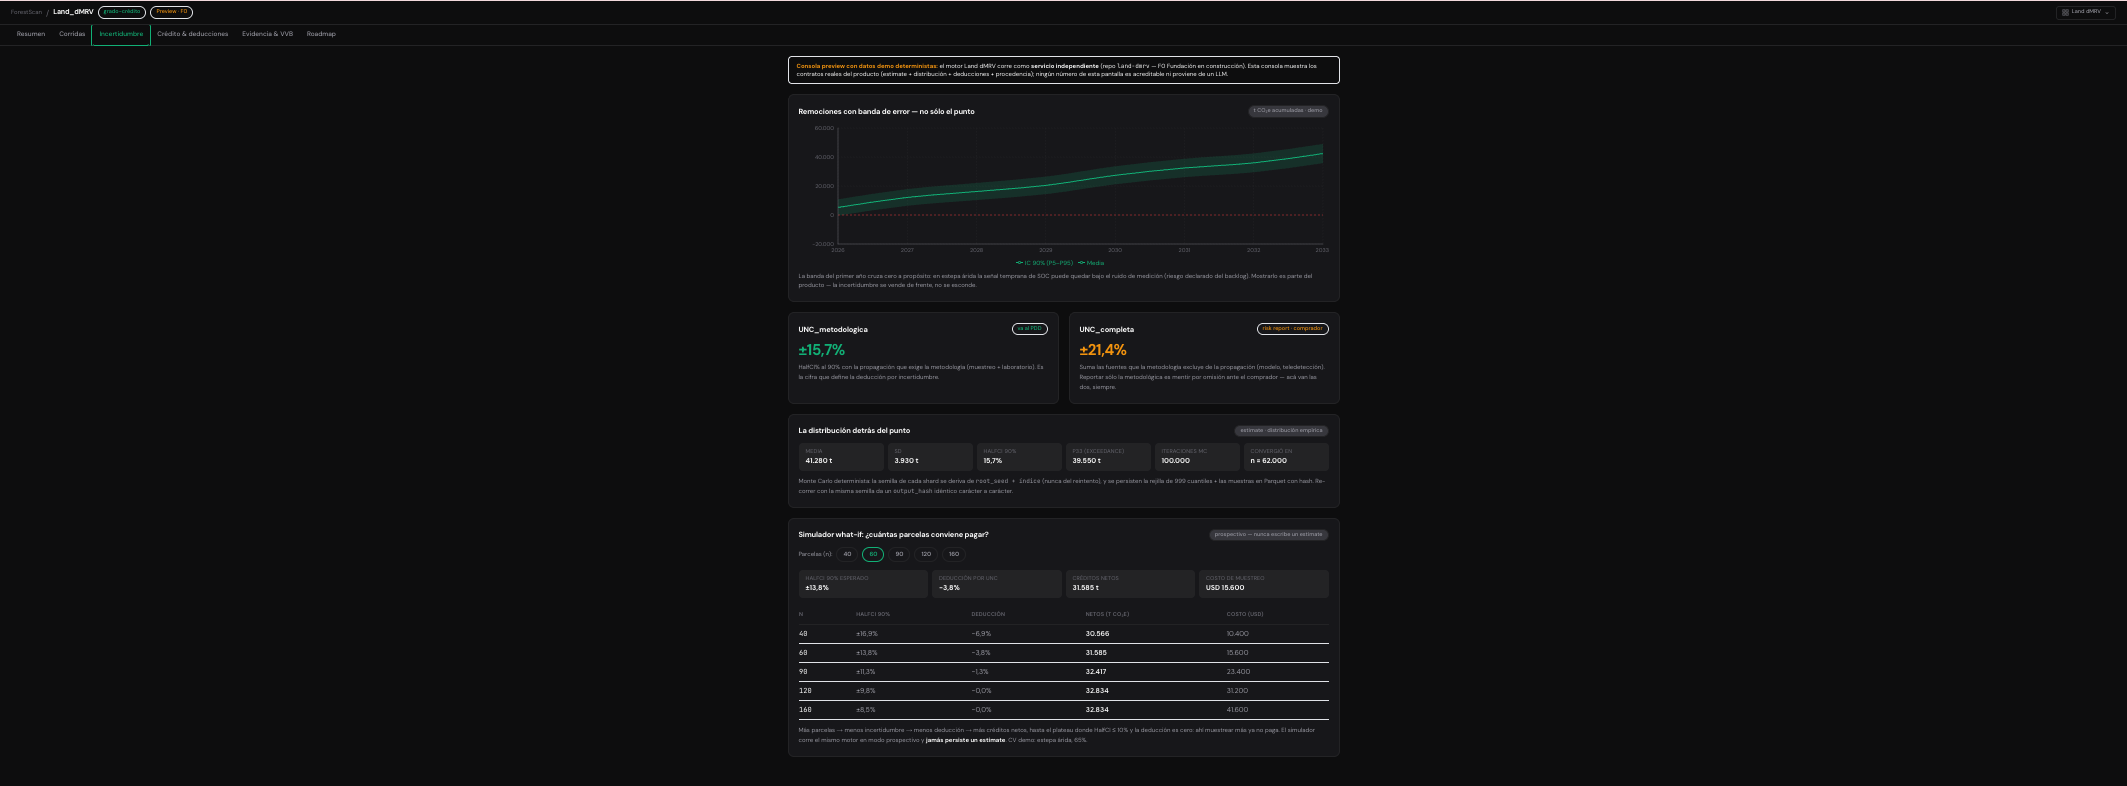2127x786 pixels.
Task: Click the 41.600 cost table cell
Action: pos(1238,710)
